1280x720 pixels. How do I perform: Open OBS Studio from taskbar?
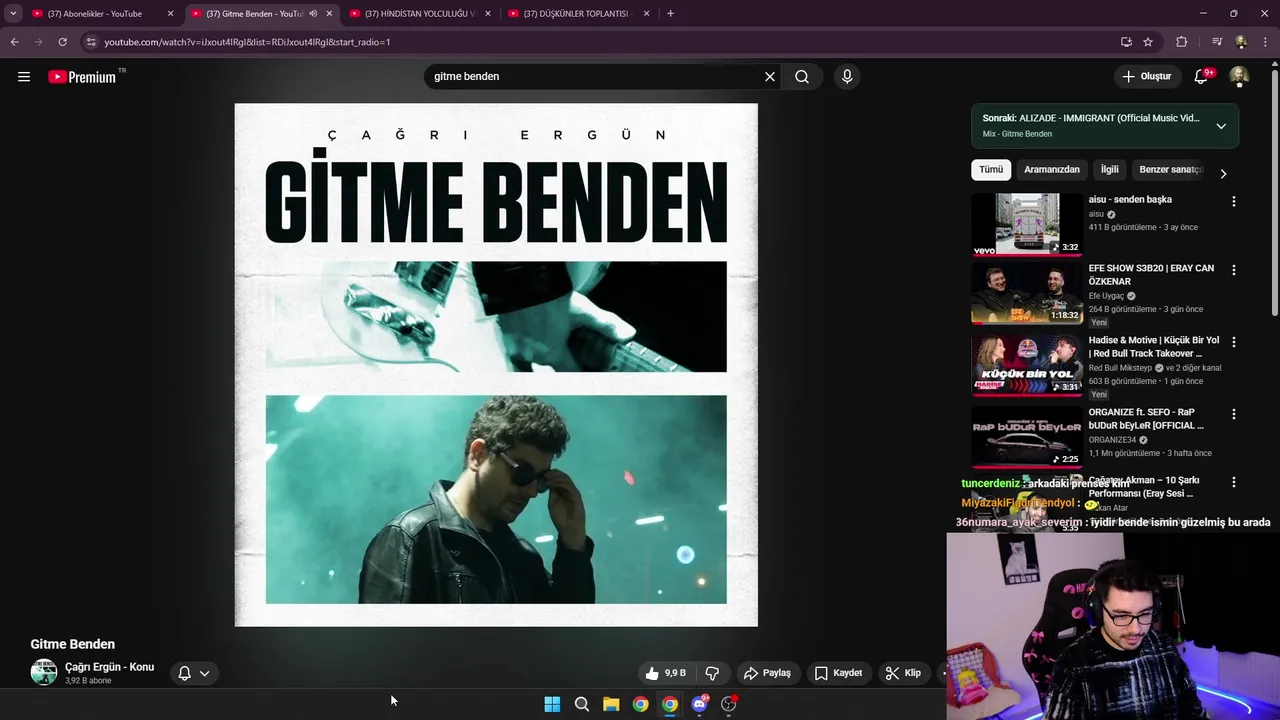coord(729,704)
